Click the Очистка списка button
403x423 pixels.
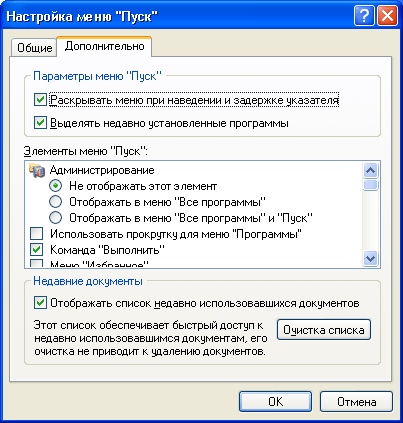[x=324, y=330]
